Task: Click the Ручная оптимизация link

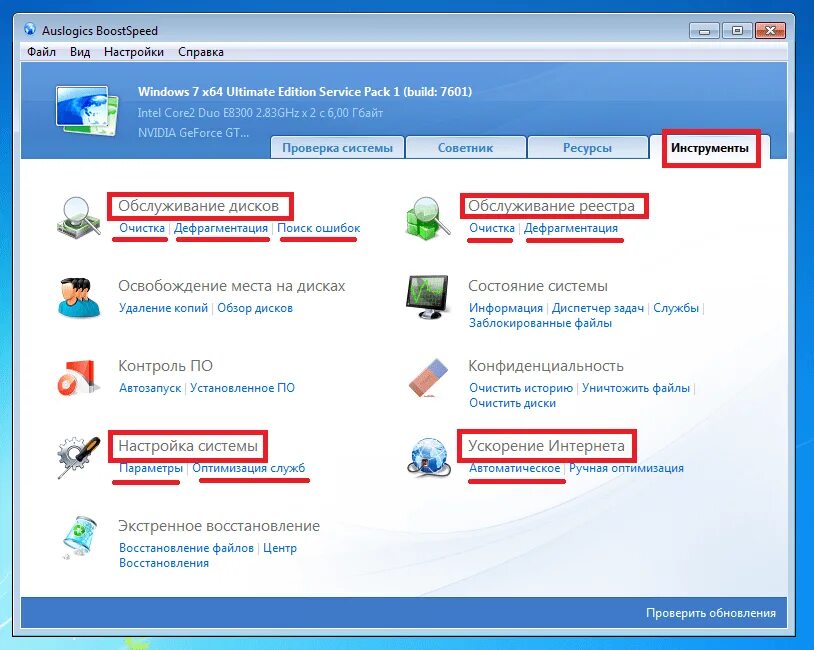Action: (626, 468)
